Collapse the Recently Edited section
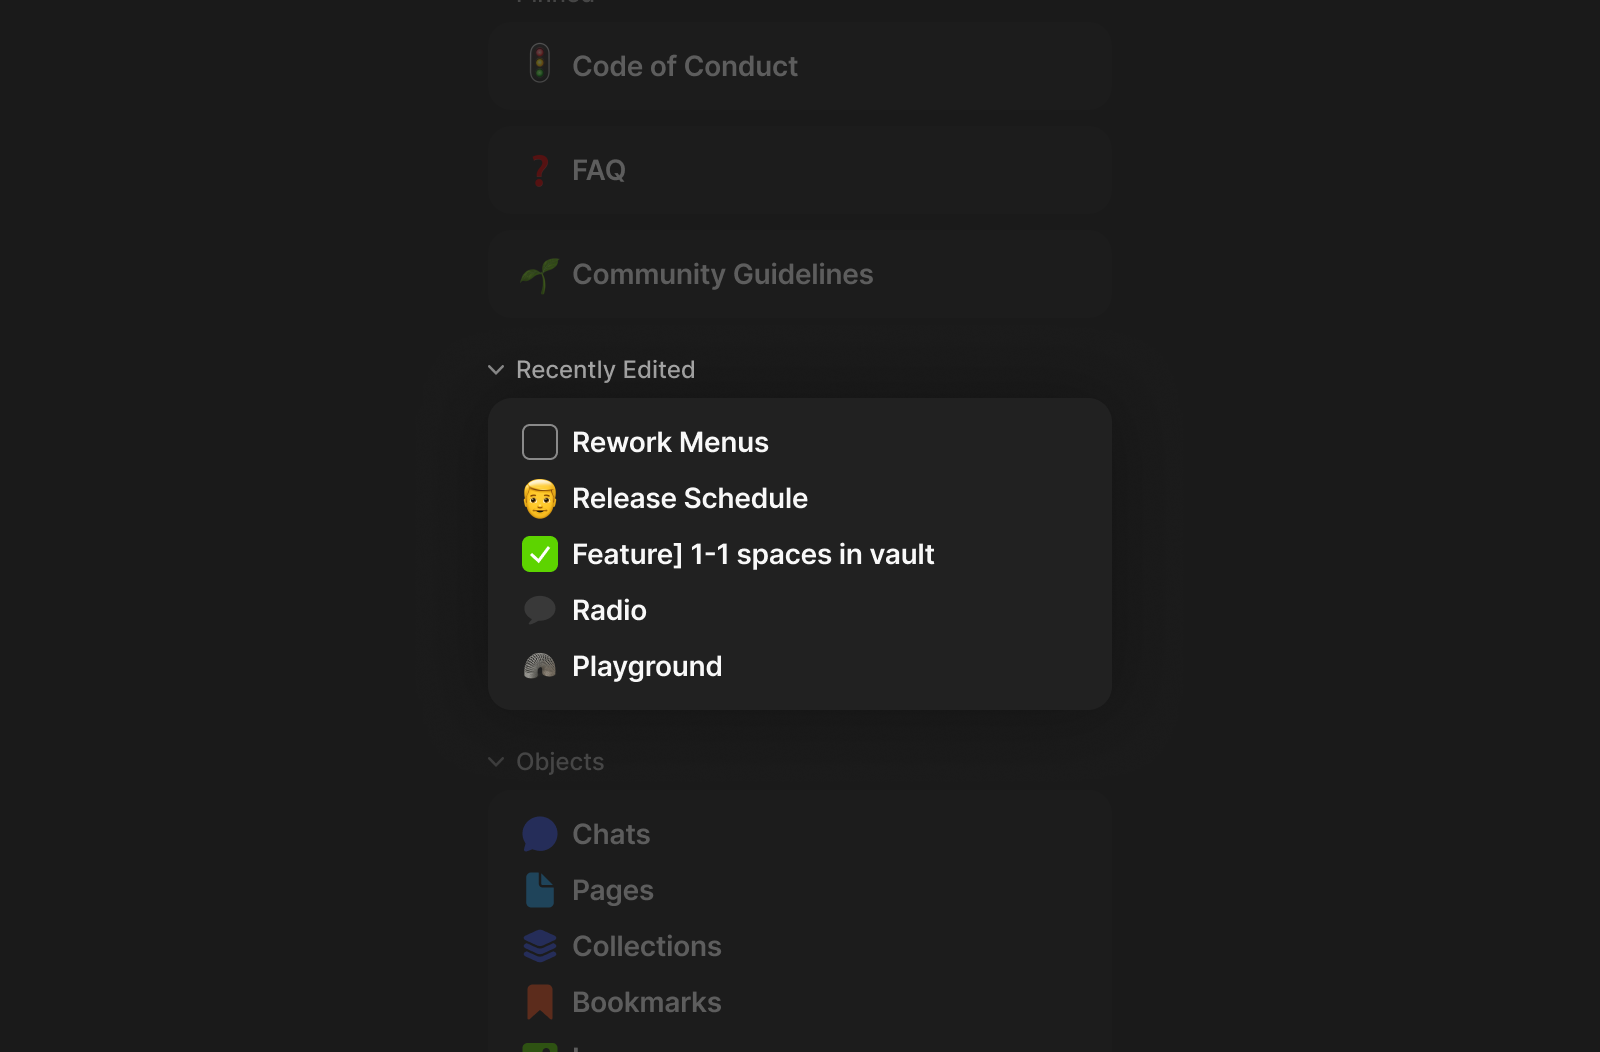1600x1052 pixels. [496, 370]
